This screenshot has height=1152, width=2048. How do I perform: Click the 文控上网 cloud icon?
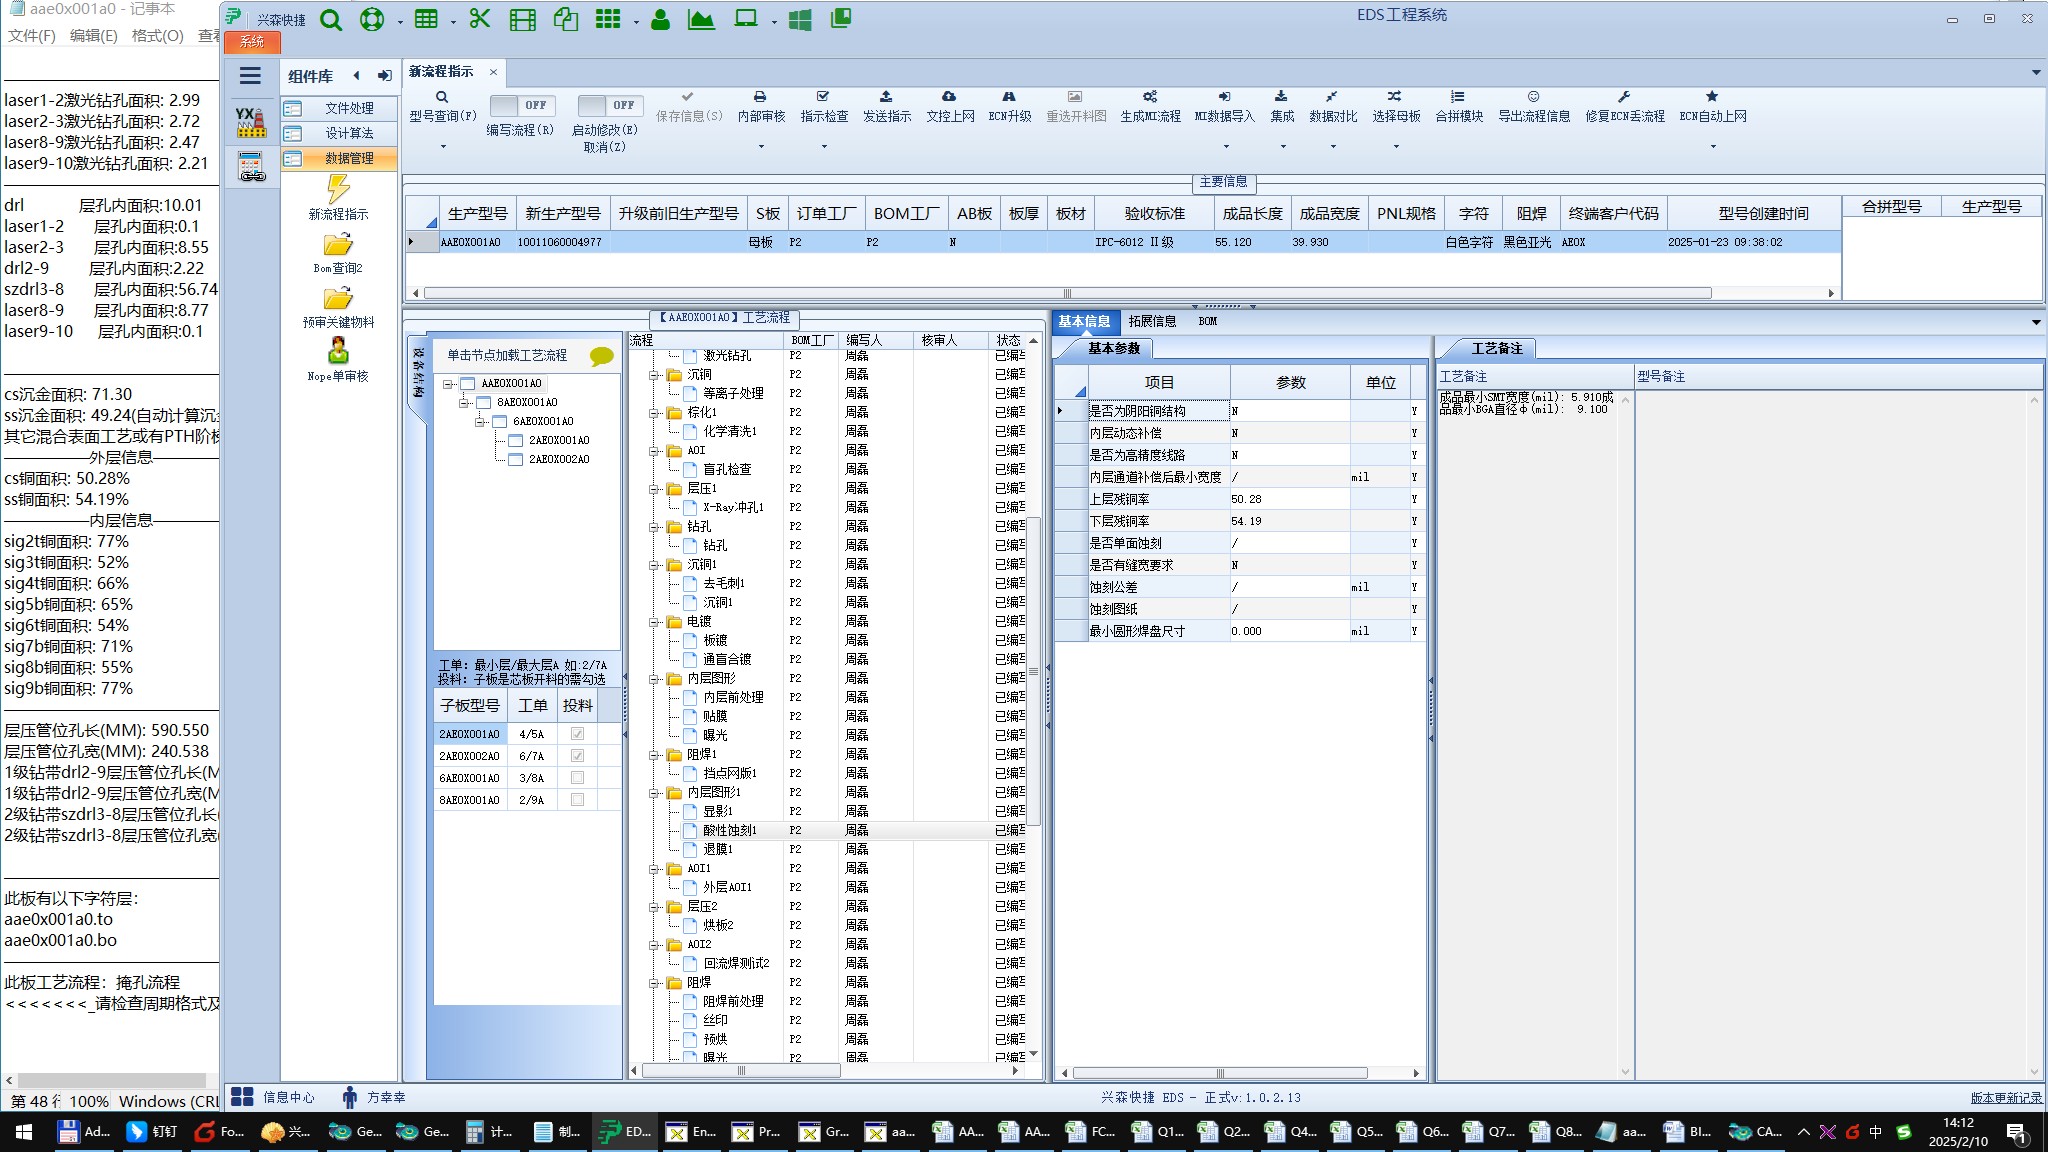tap(949, 97)
